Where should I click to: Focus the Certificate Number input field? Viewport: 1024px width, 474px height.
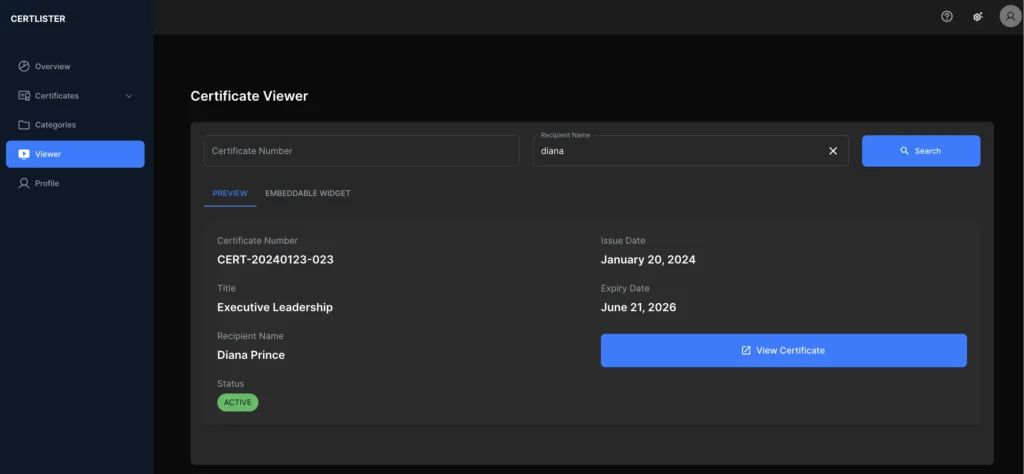pyautogui.click(x=362, y=151)
